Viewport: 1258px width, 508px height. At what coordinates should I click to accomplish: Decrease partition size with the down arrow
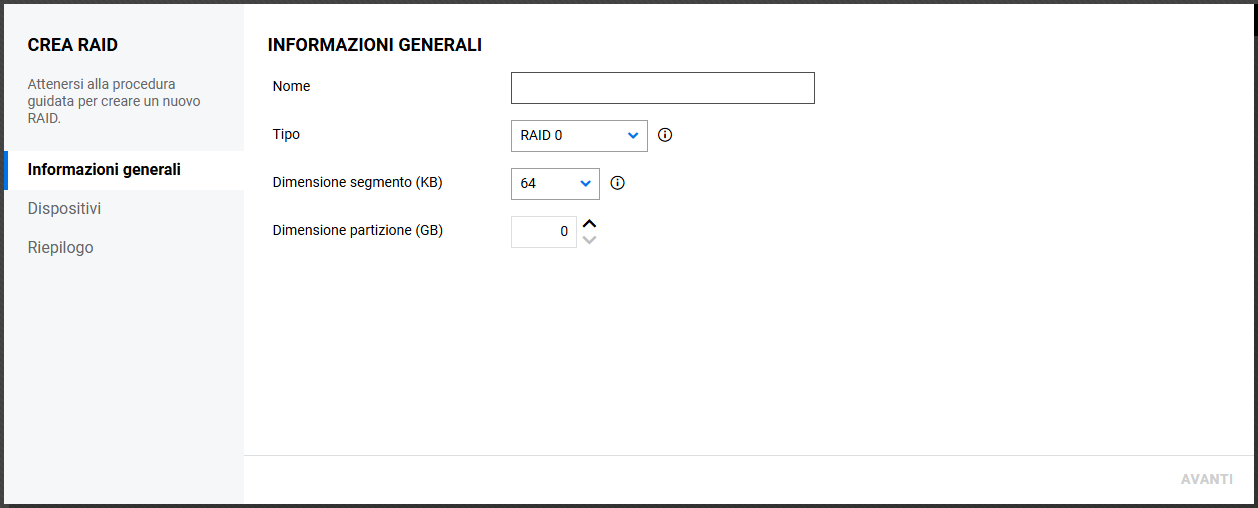pos(590,240)
